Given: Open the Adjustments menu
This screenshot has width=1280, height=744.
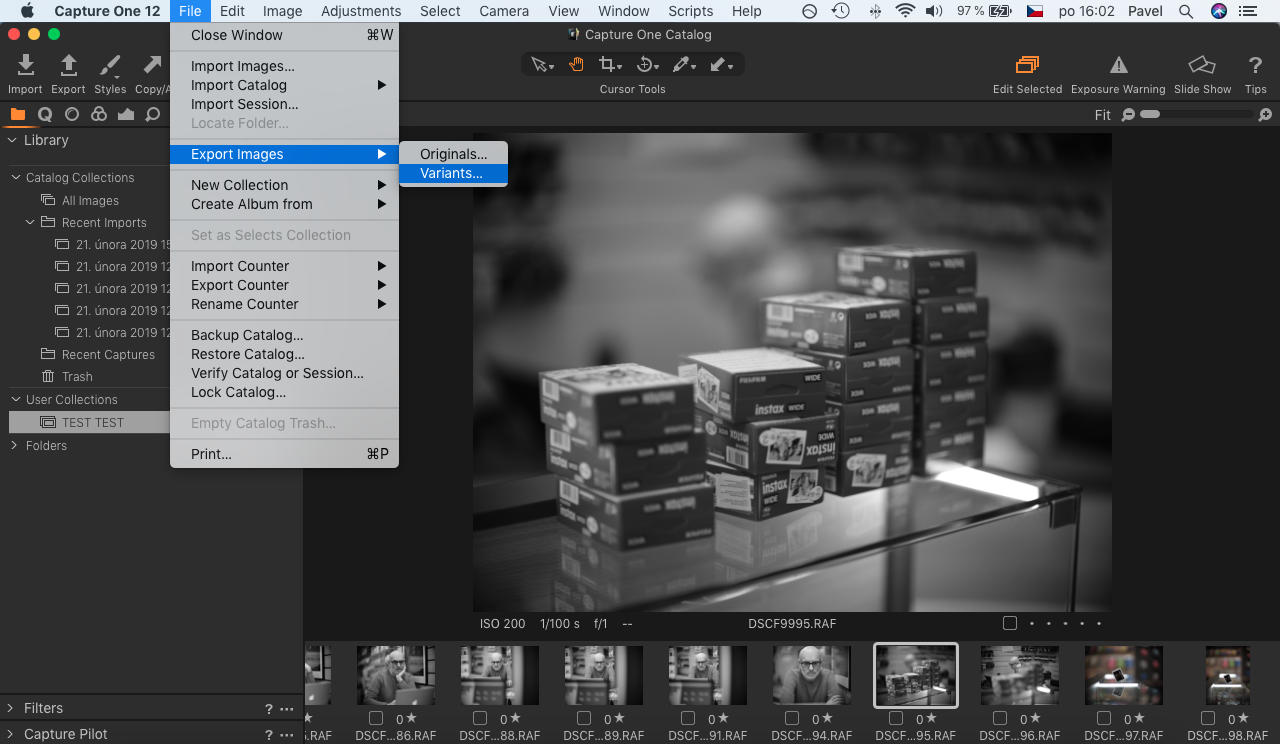Looking at the screenshot, I should 361,11.
